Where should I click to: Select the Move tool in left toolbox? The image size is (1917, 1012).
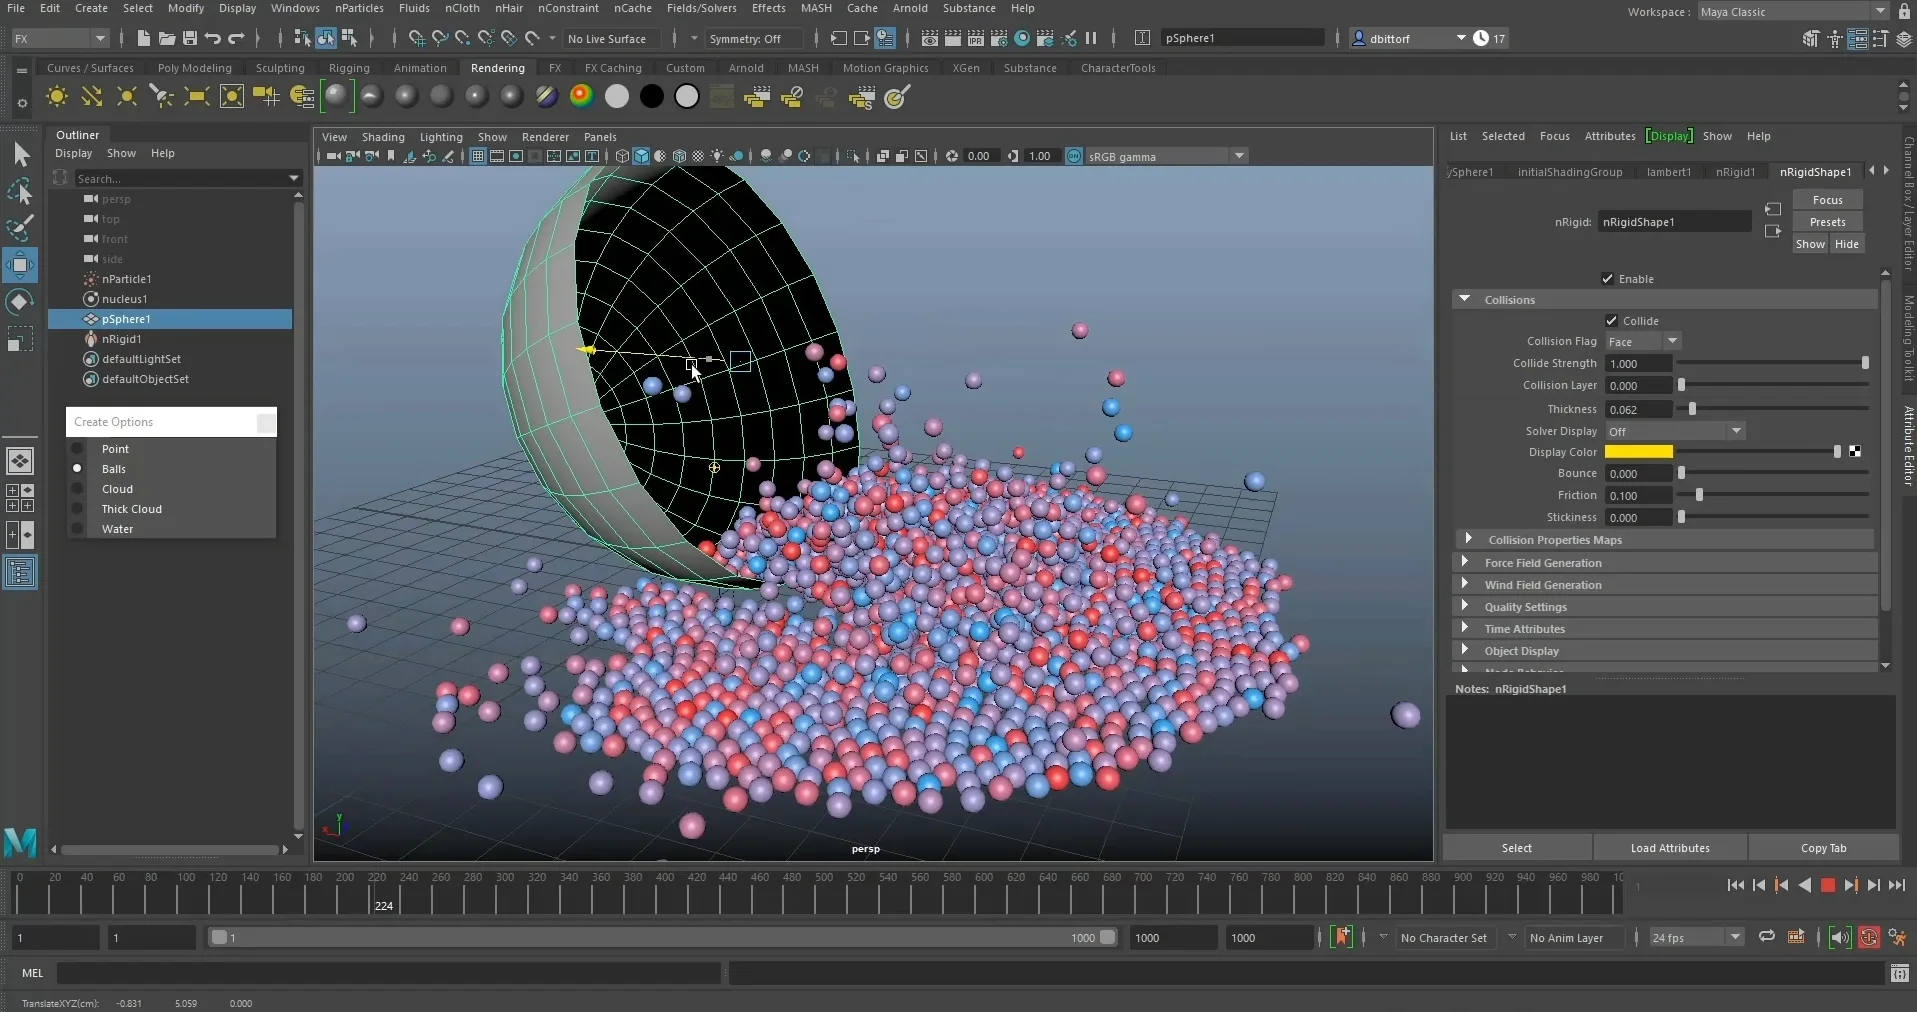coord(20,265)
